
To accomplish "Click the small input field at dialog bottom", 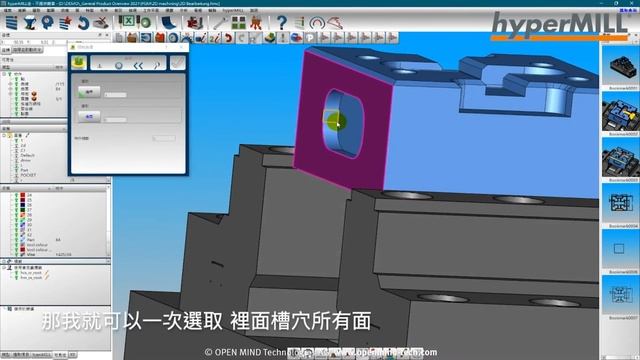I will pos(164,138).
